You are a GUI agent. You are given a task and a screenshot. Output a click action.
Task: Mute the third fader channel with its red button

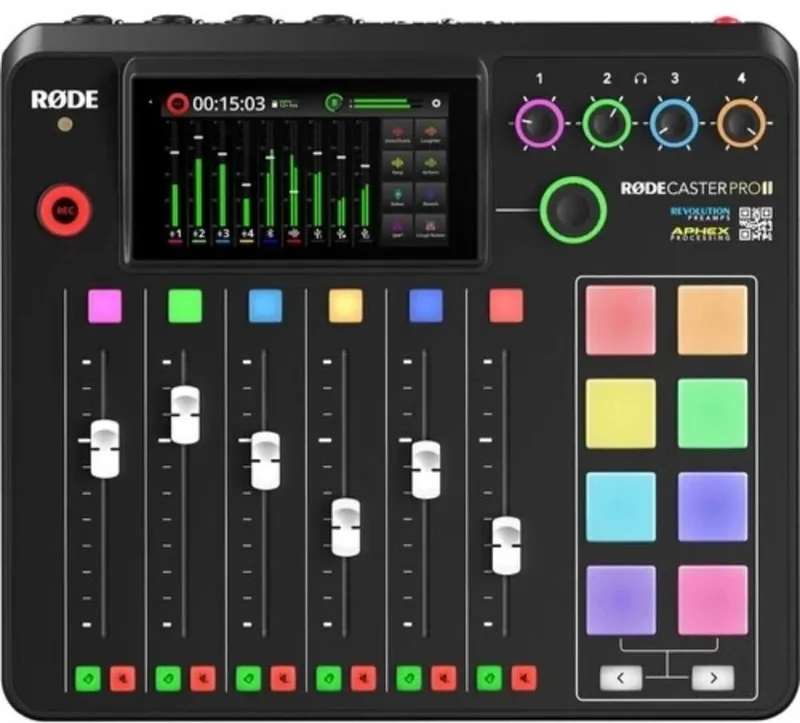click(x=283, y=678)
